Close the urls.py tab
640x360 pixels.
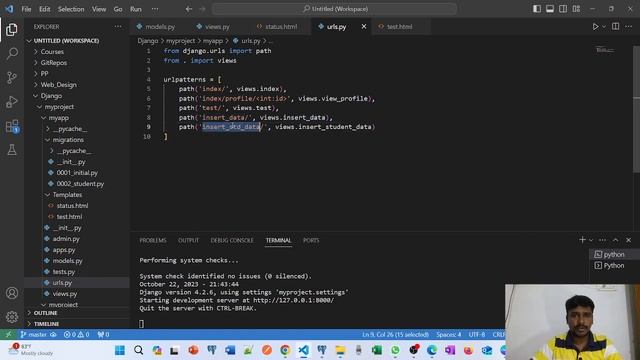[x=364, y=27]
